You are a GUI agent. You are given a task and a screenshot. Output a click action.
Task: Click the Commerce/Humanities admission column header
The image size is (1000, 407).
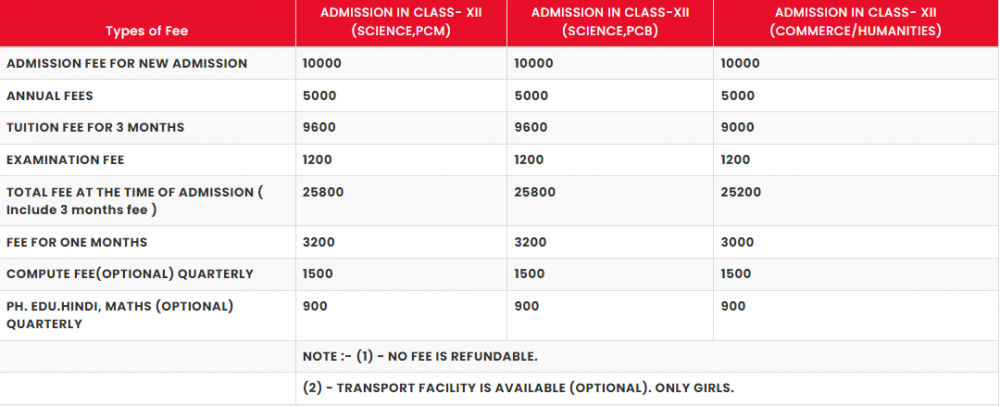tap(856, 21)
